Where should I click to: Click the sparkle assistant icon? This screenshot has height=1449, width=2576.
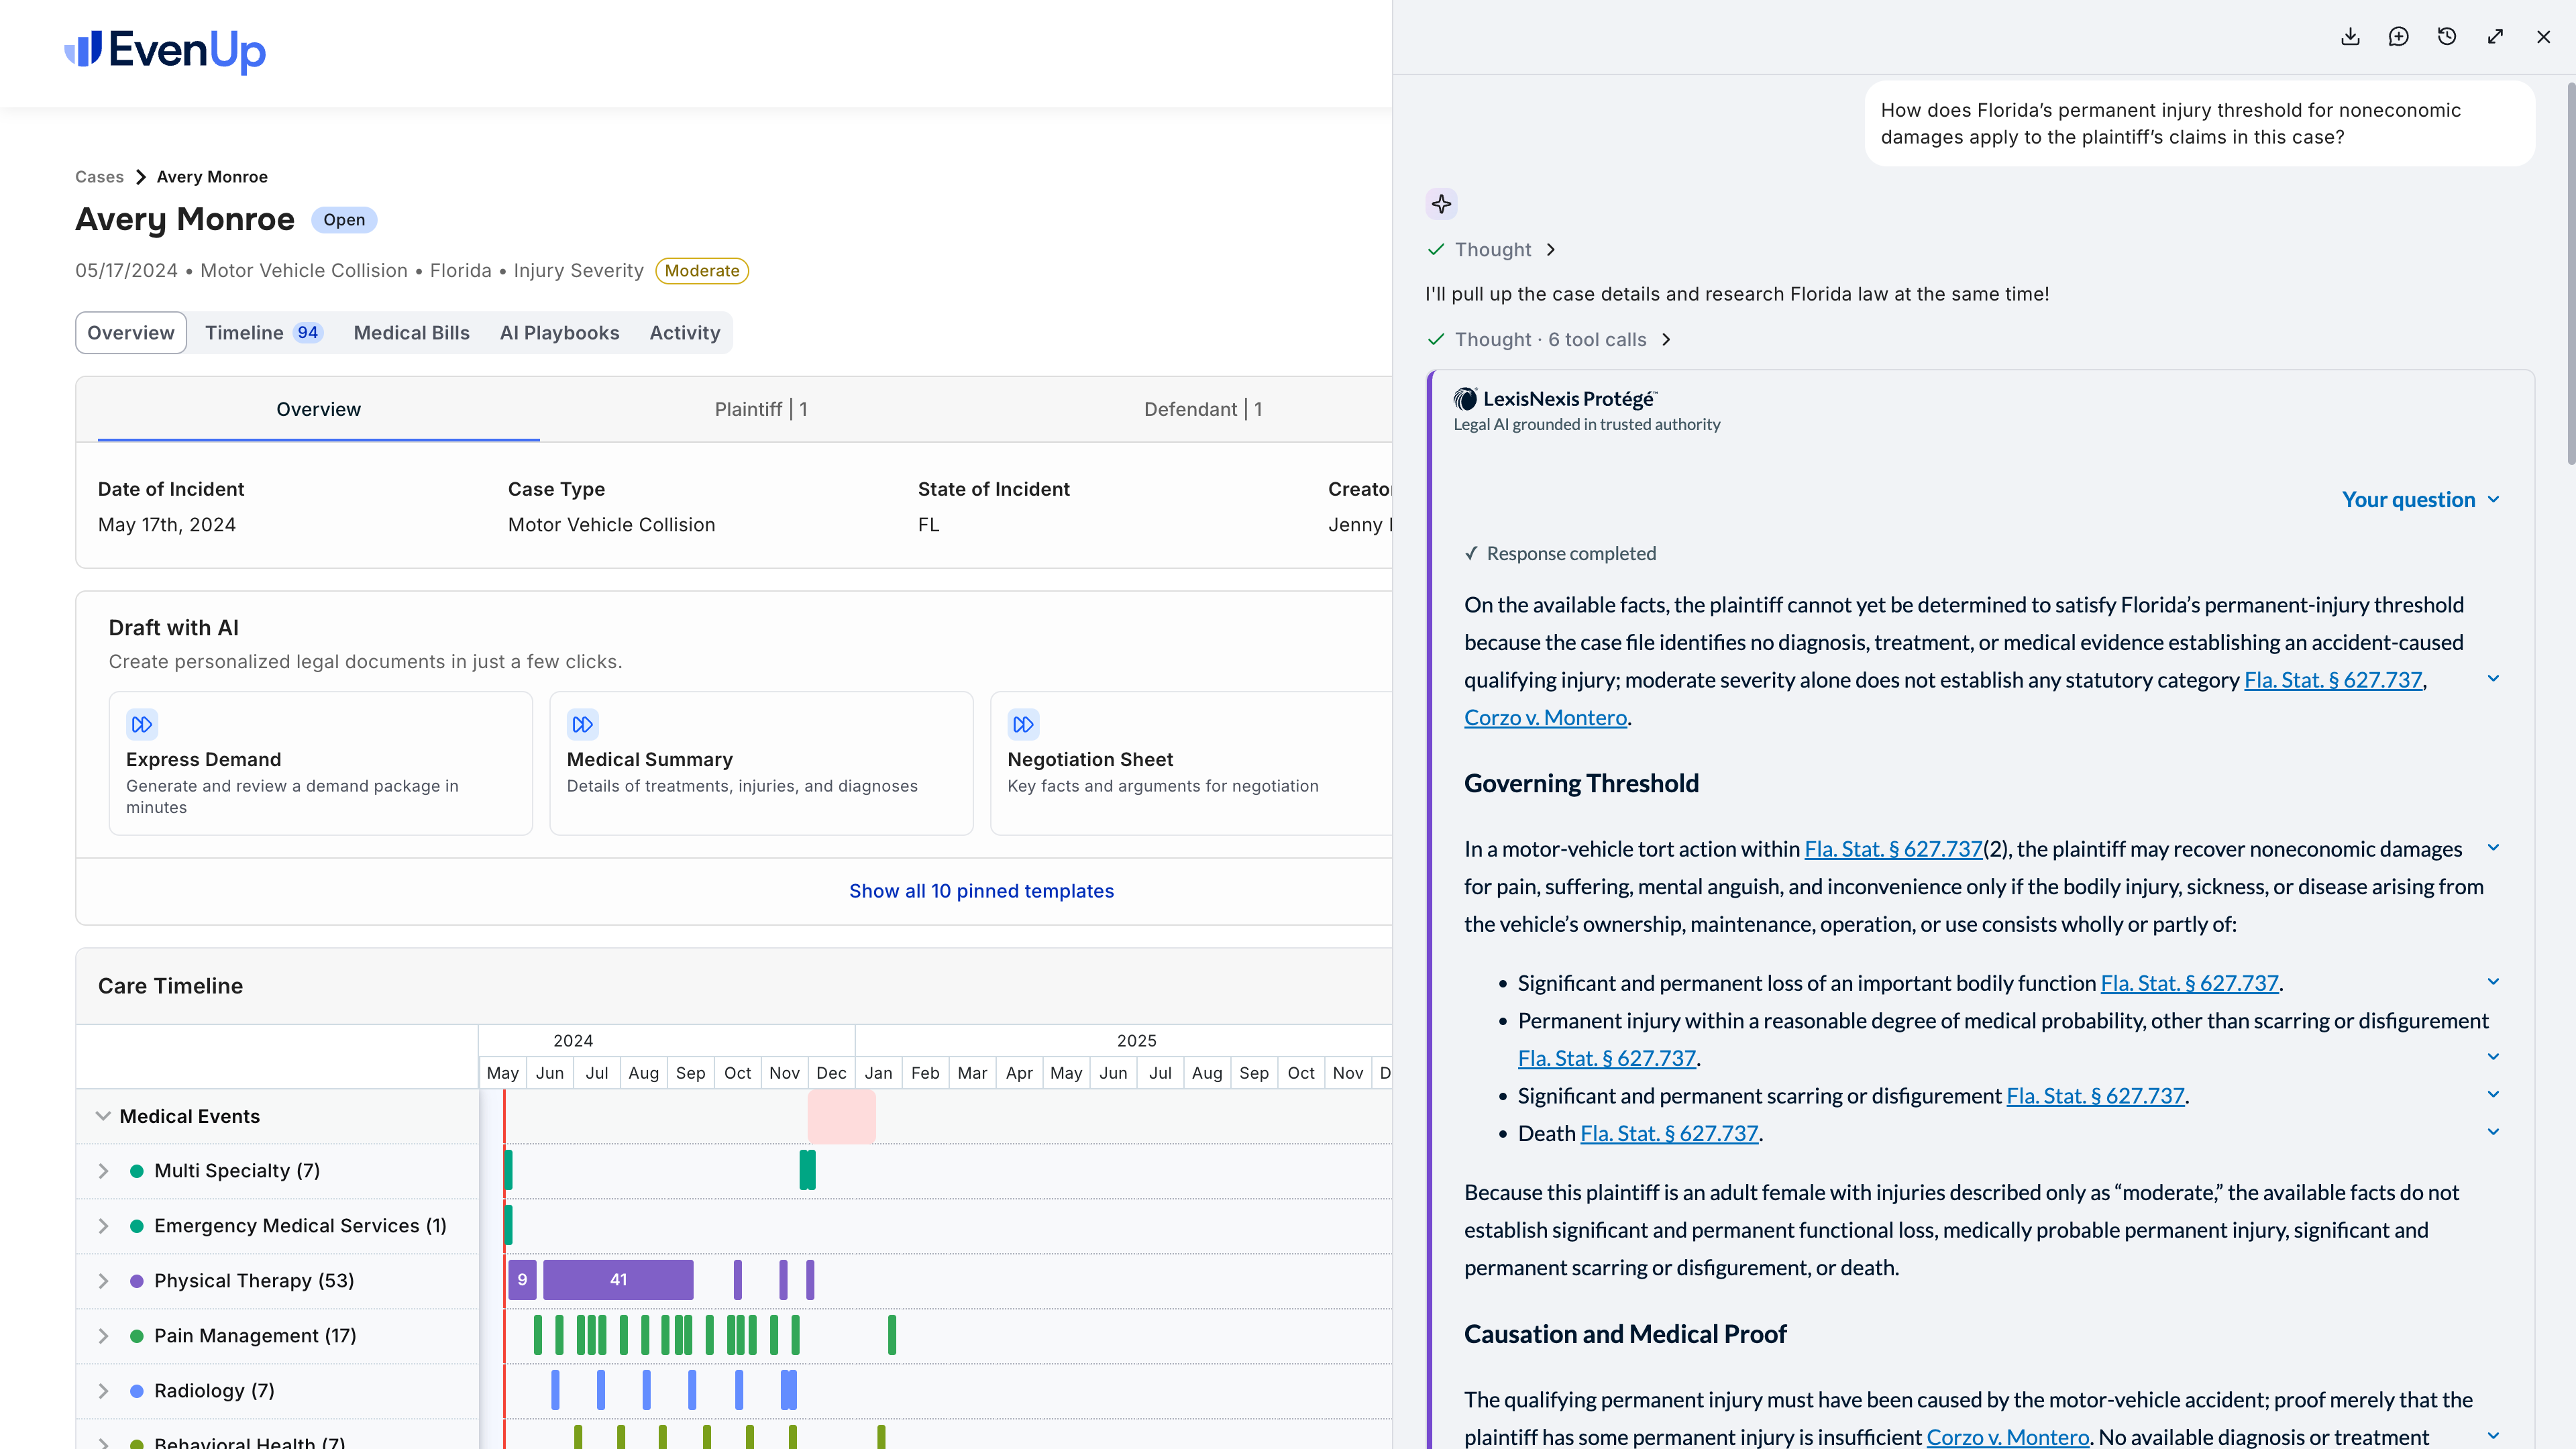1441,204
